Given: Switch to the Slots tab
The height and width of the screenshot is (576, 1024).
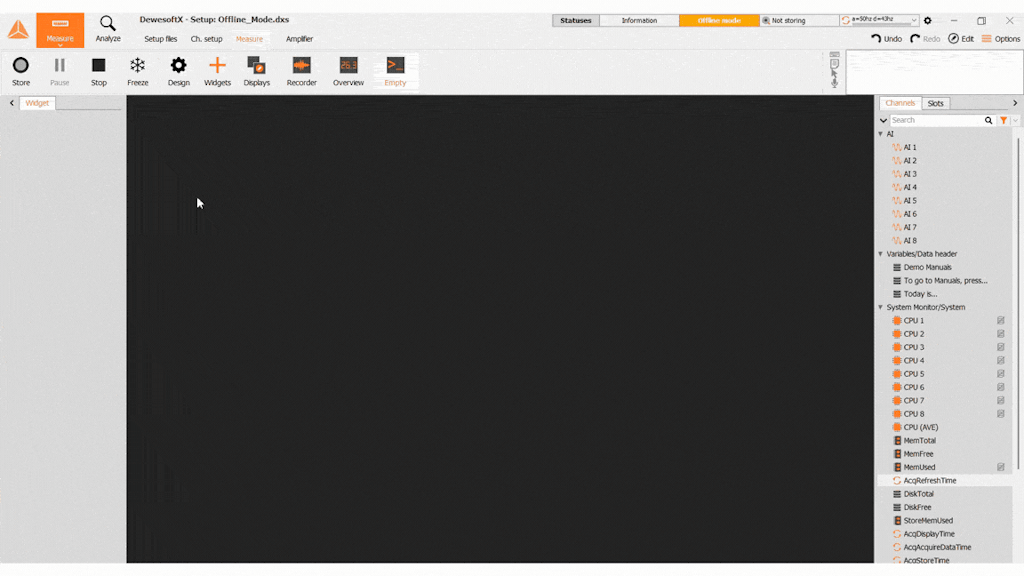Looking at the screenshot, I should point(935,103).
